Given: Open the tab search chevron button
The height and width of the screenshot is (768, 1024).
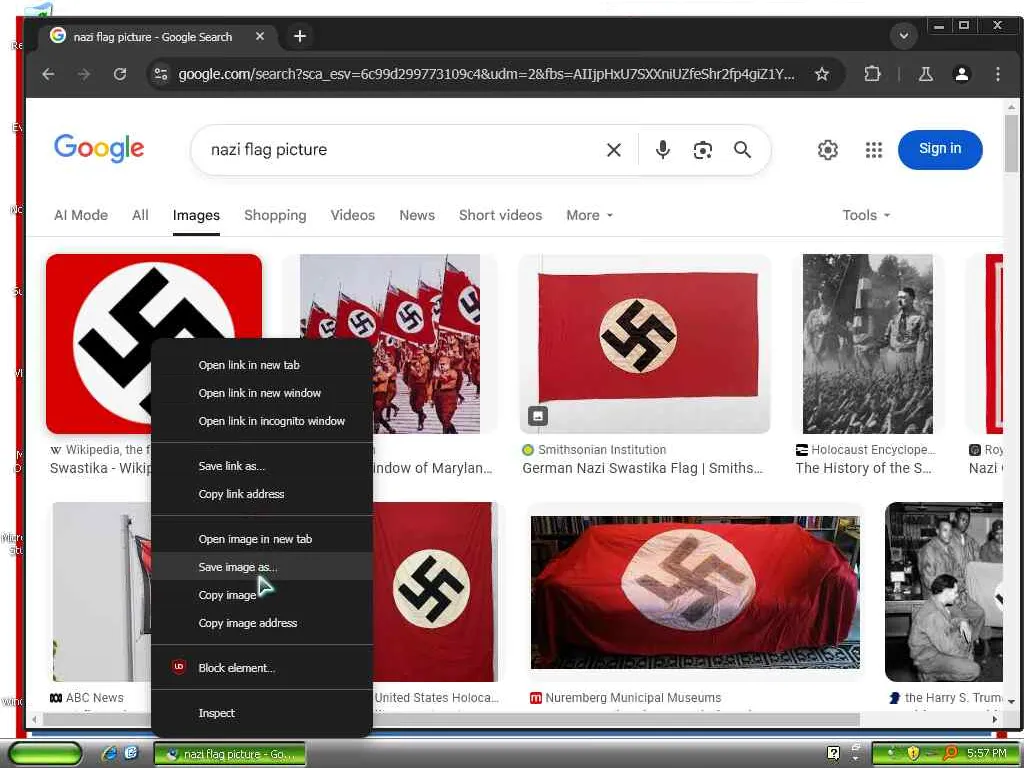Looking at the screenshot, I should tap(904, 36).
